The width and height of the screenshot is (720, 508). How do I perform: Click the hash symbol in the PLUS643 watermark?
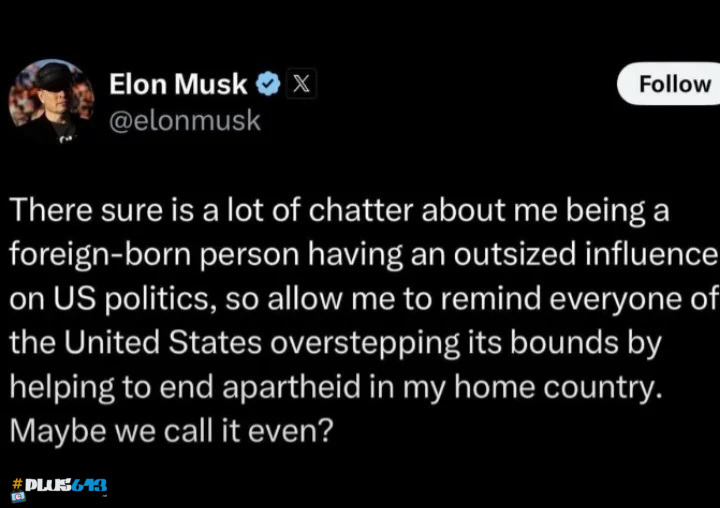pos(17,484)
